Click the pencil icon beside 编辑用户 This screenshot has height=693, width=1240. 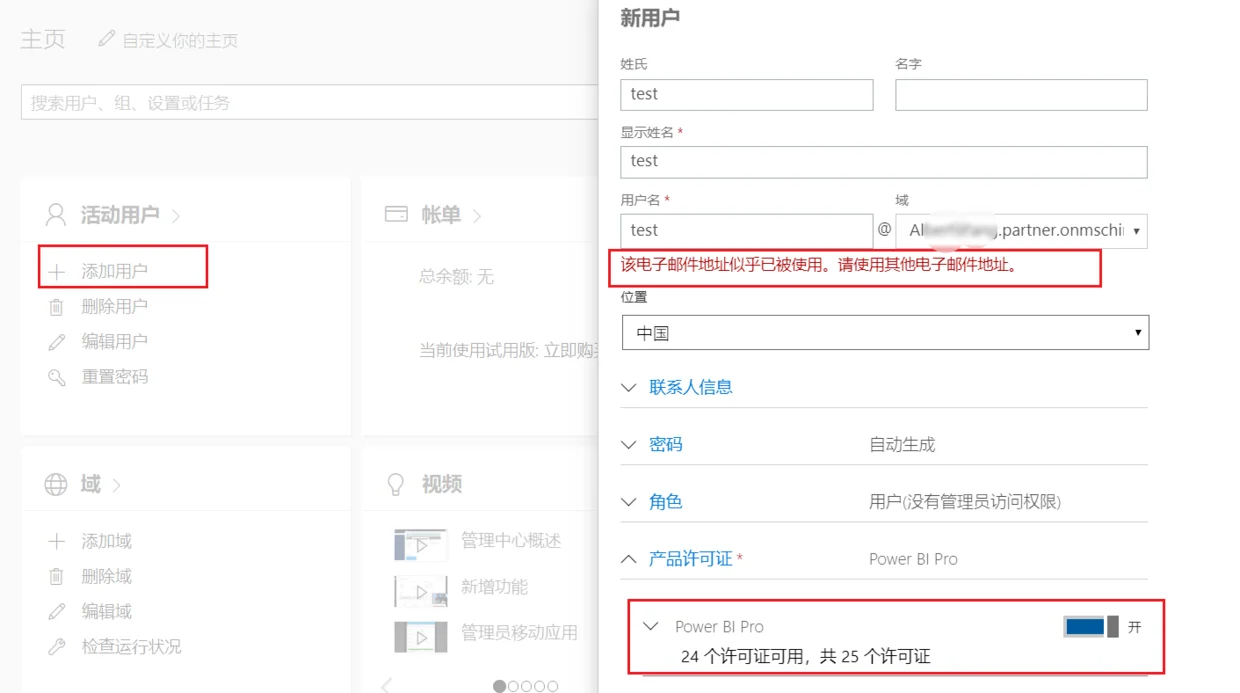pyautogui.click(x=57, y=342)
